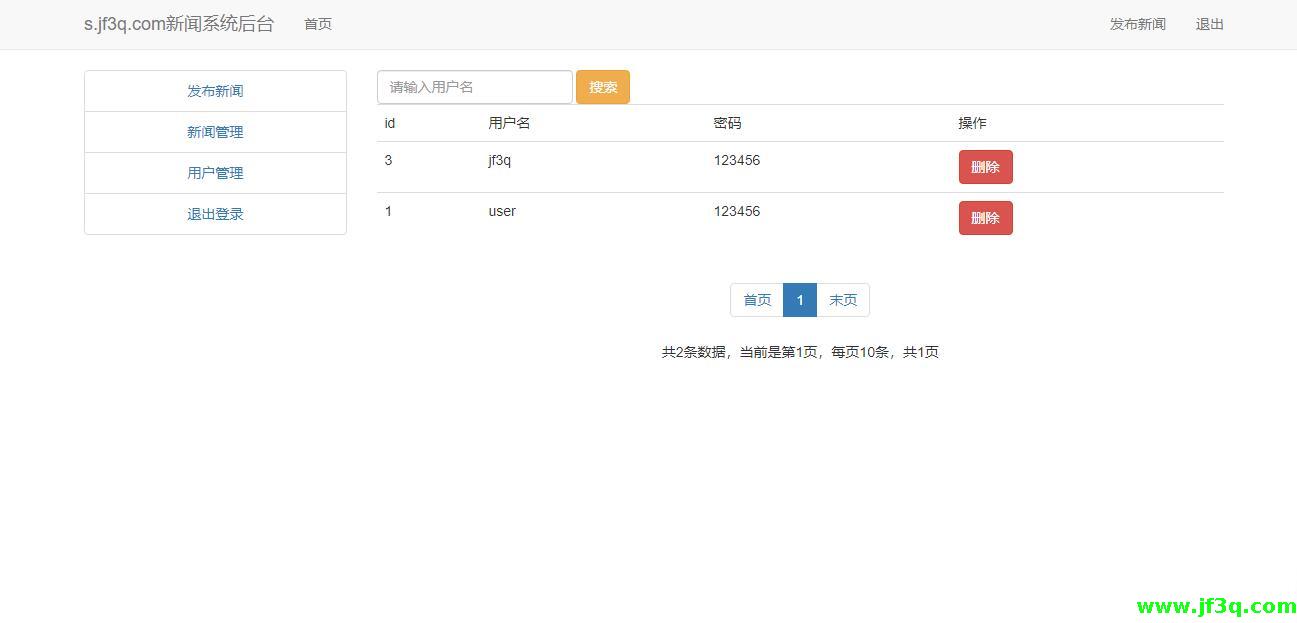Open the www.jf3q.com link
This screenshot has width=1297, height=623.
(x=1214, y=604)
